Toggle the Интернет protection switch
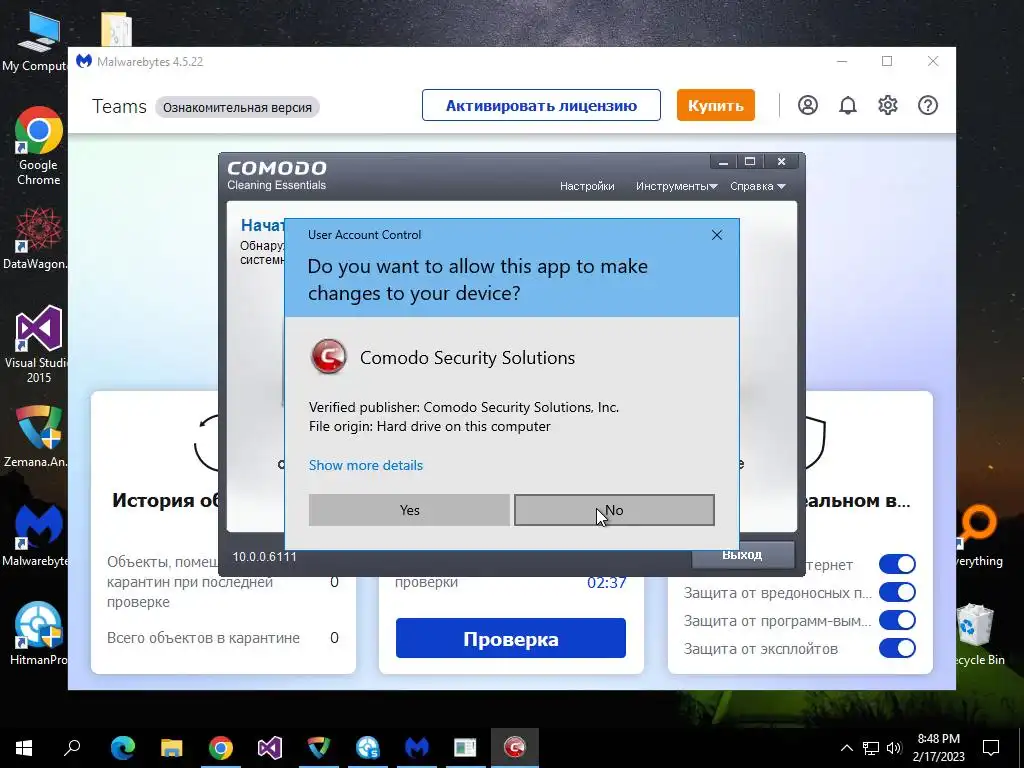The width and height of the screenshot is (1024, 768). click(897, 564)
